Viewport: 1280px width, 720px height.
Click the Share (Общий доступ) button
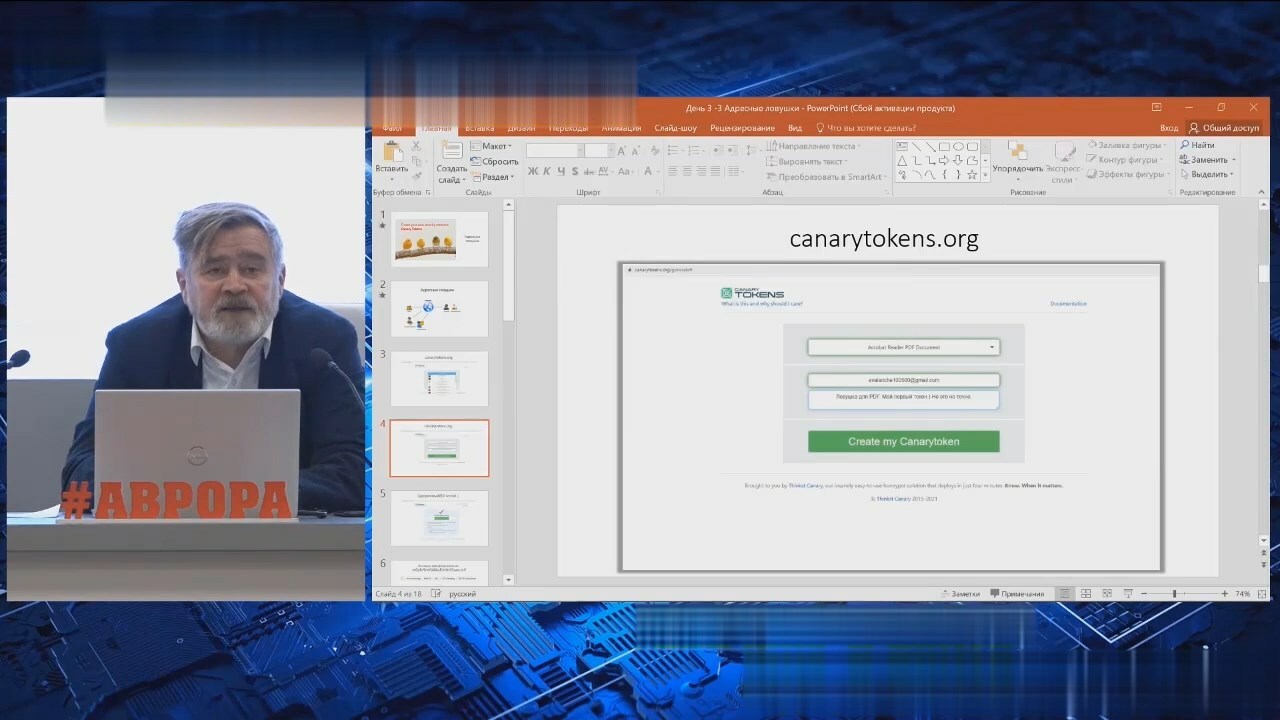click(x=1224, y=128)
